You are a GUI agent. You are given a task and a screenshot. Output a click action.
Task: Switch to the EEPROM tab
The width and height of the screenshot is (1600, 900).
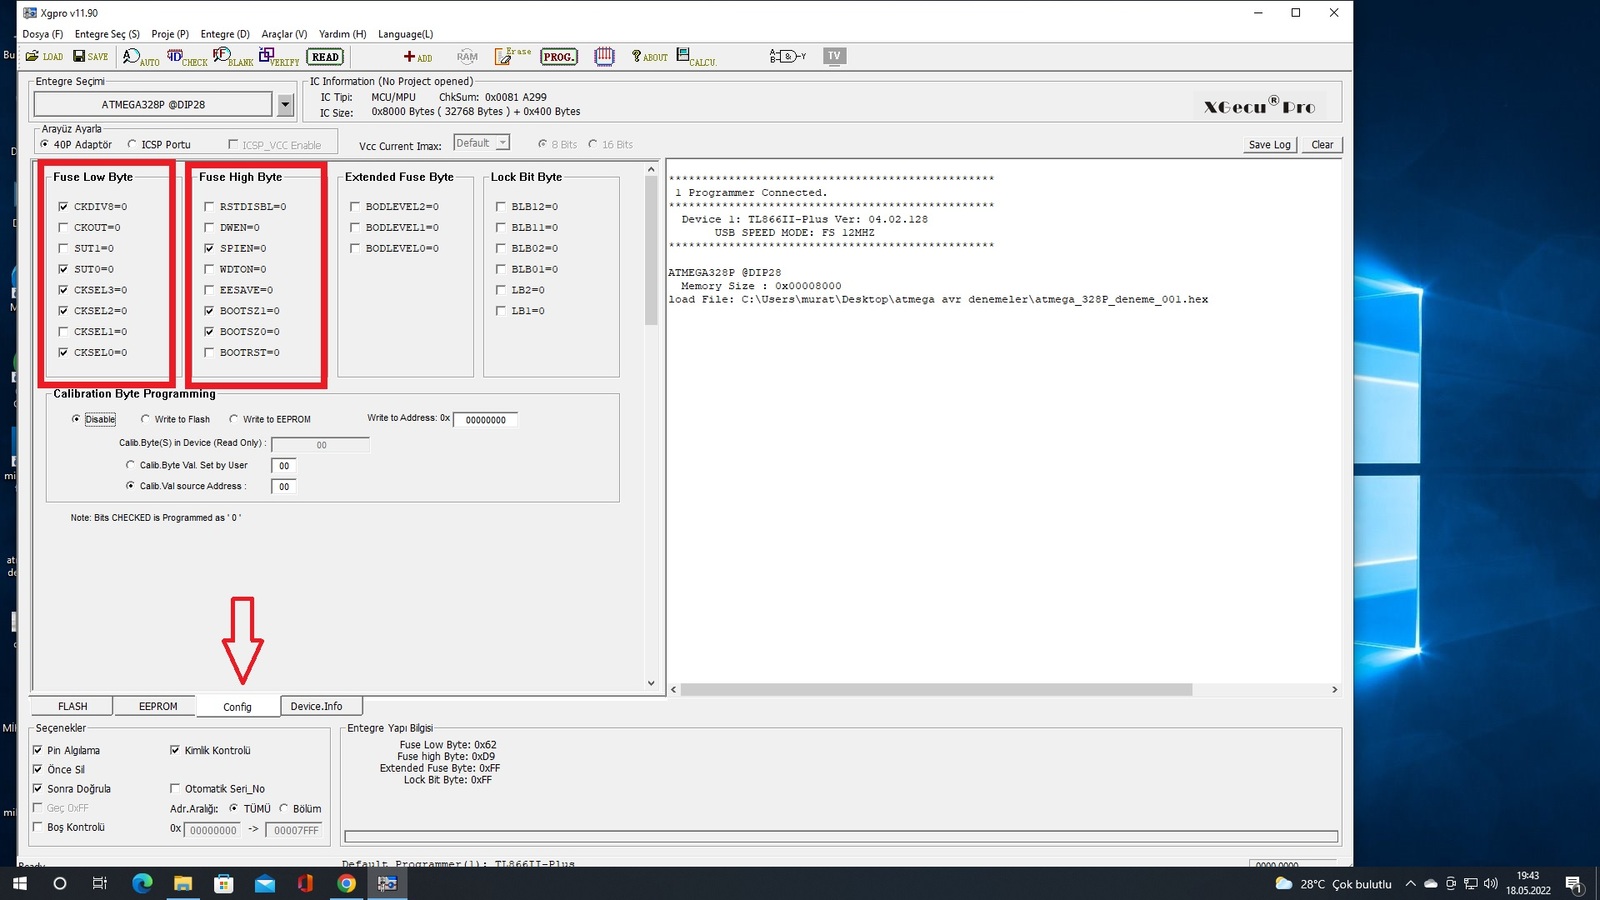[x=157, y=706]
